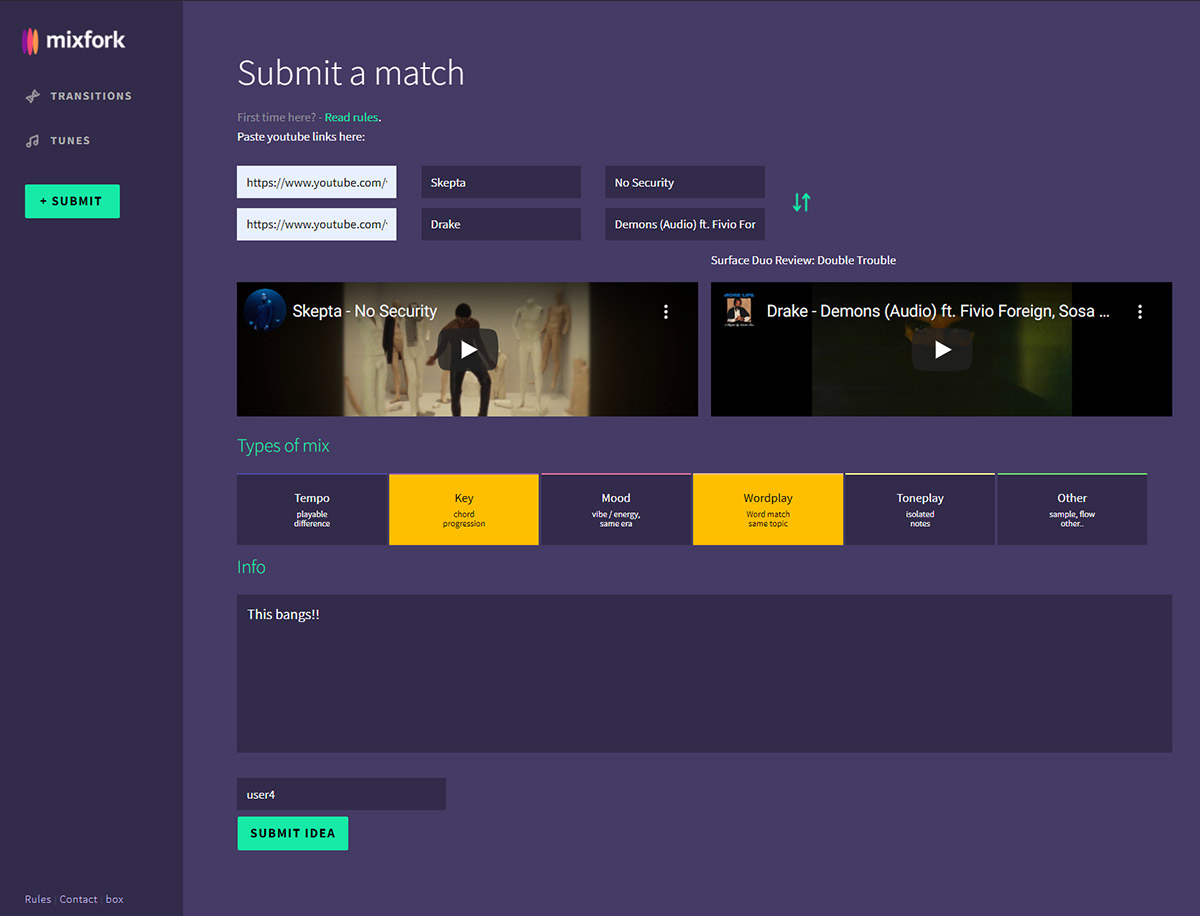Open Skepta video three-dot options menu
This screenshot has height=916, width=1200.
666,312
